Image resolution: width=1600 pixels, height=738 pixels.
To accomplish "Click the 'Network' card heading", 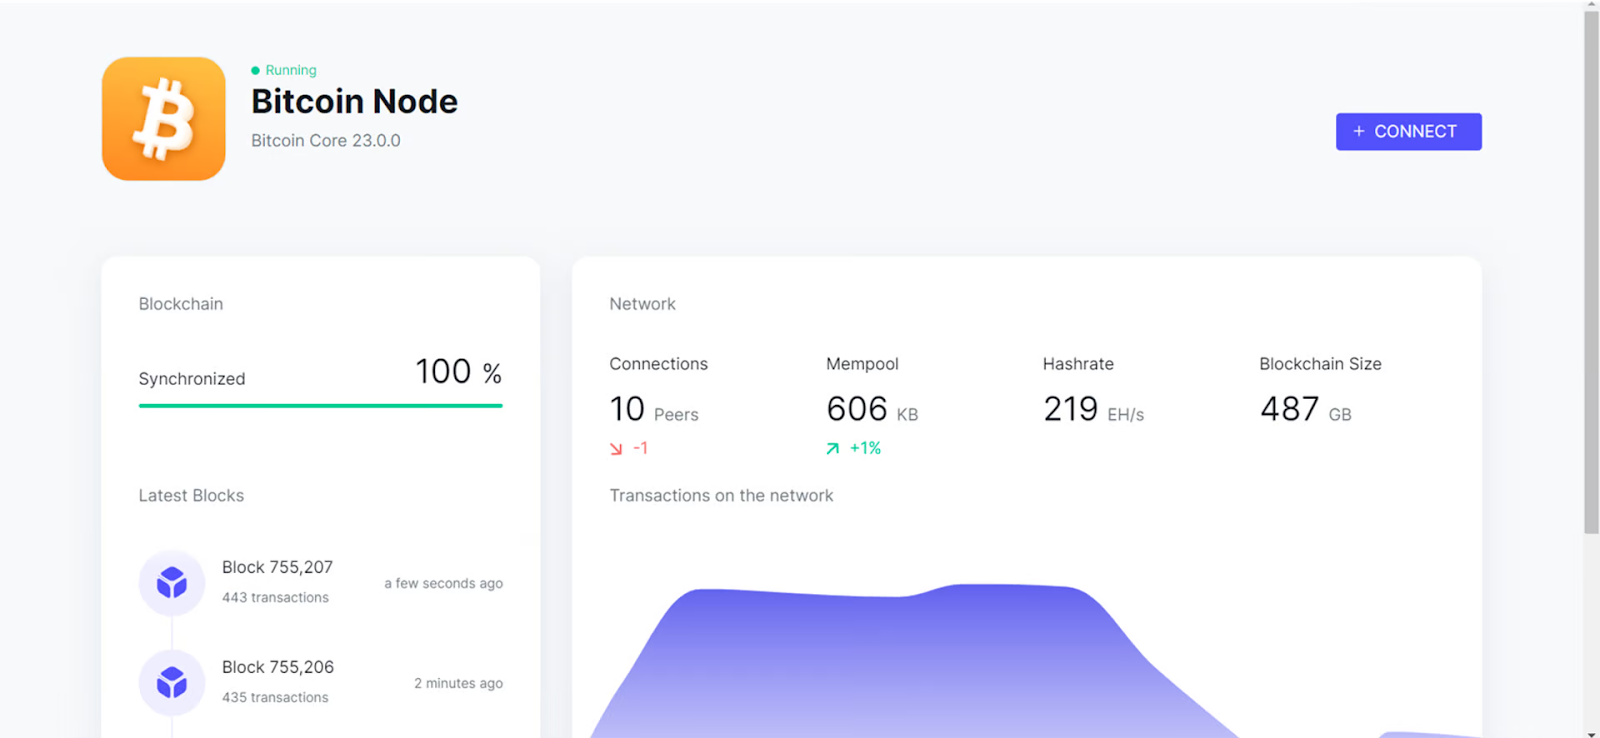I will [x=643, y=304].
